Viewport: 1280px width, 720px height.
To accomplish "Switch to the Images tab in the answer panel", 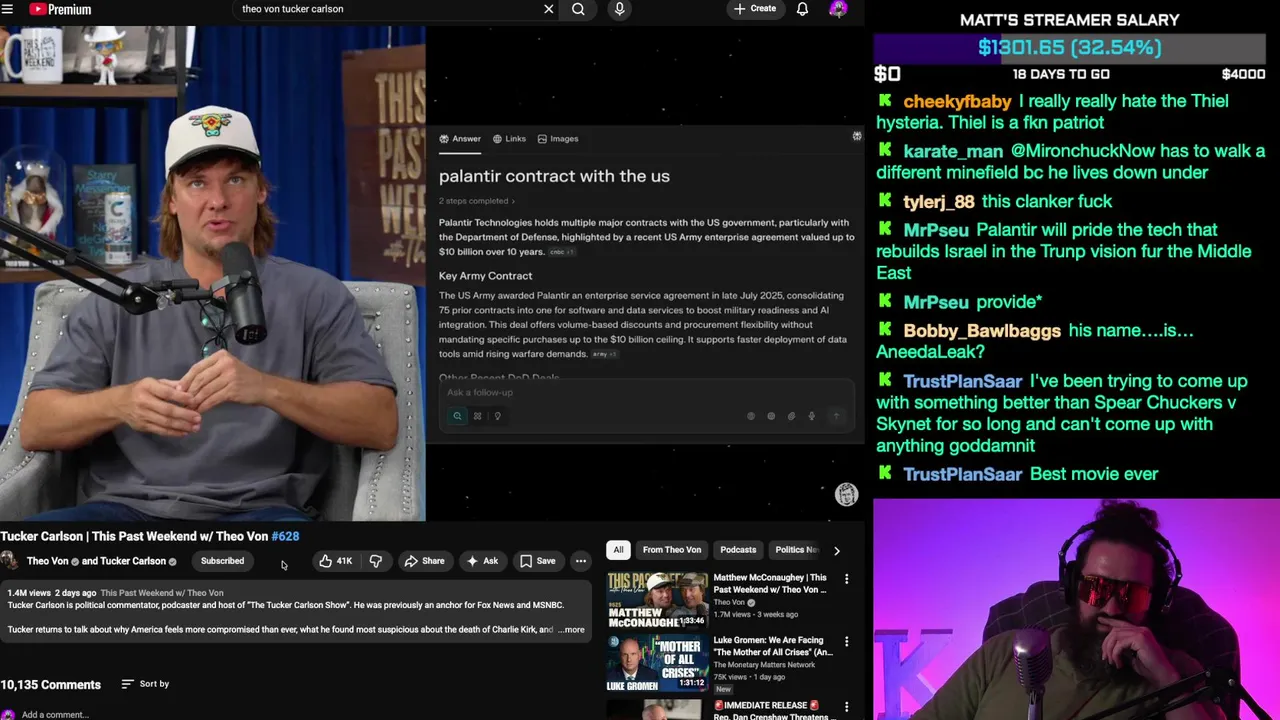I will click(x=558, y=139).
